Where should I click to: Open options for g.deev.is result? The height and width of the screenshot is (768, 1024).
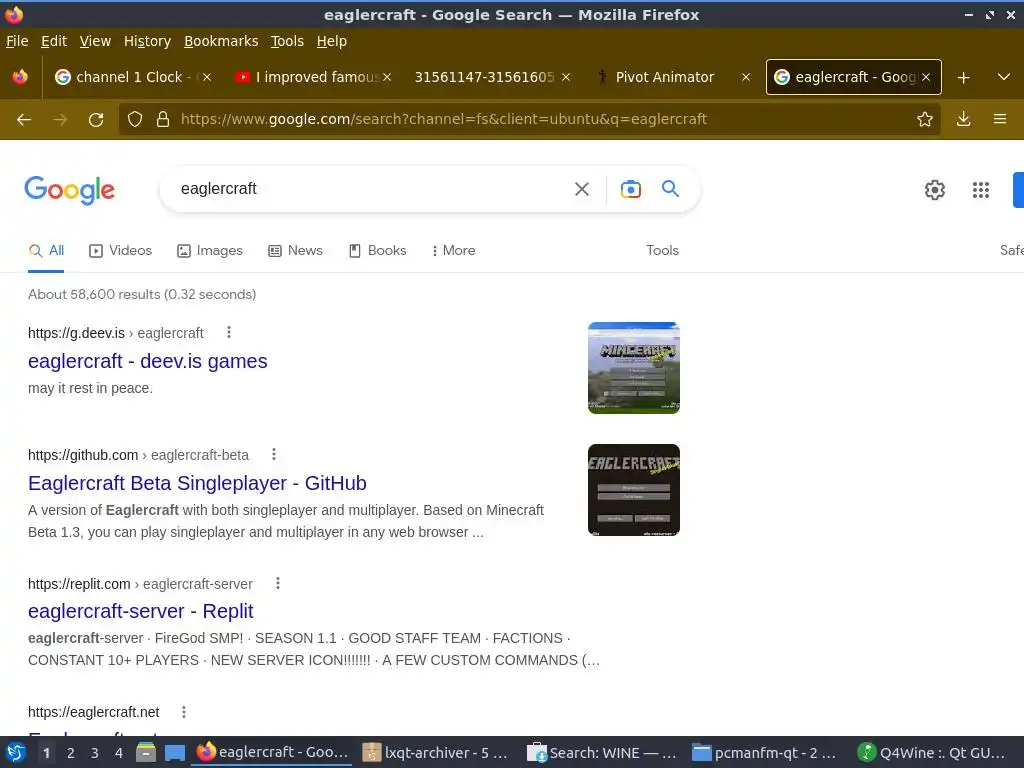(229, 332)
